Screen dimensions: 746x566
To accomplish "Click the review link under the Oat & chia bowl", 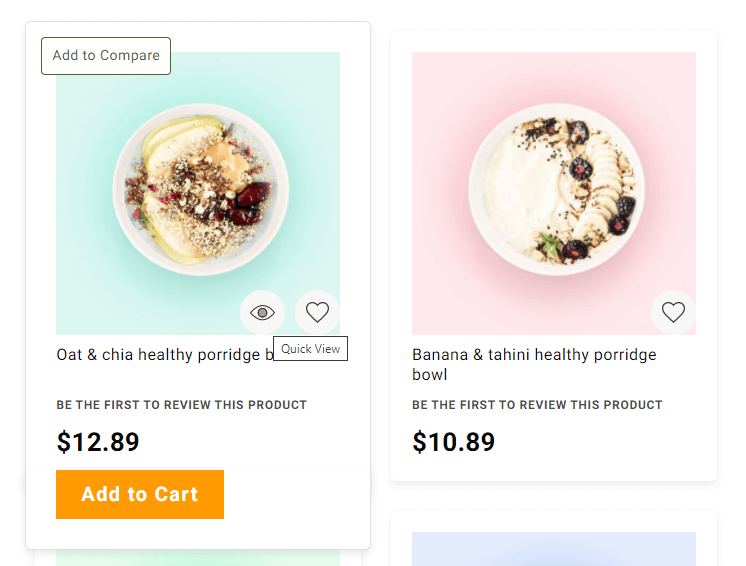I will tap(181, 405).
